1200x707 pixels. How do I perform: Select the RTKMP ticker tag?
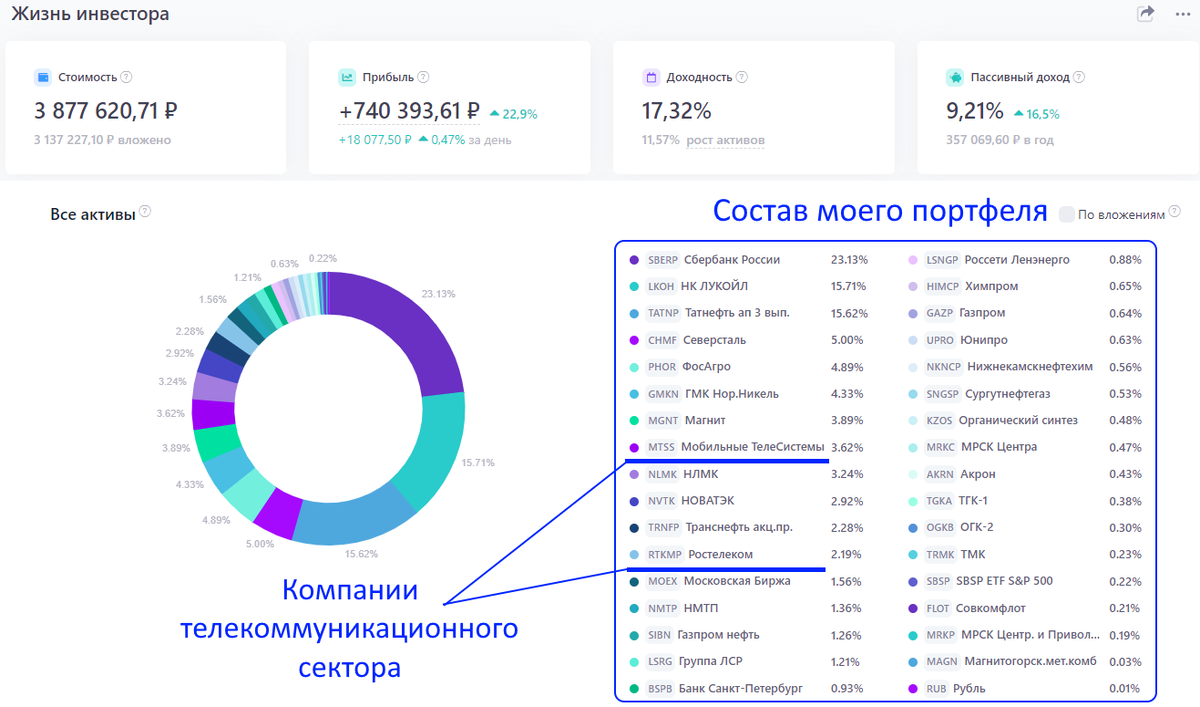[665, 554]
